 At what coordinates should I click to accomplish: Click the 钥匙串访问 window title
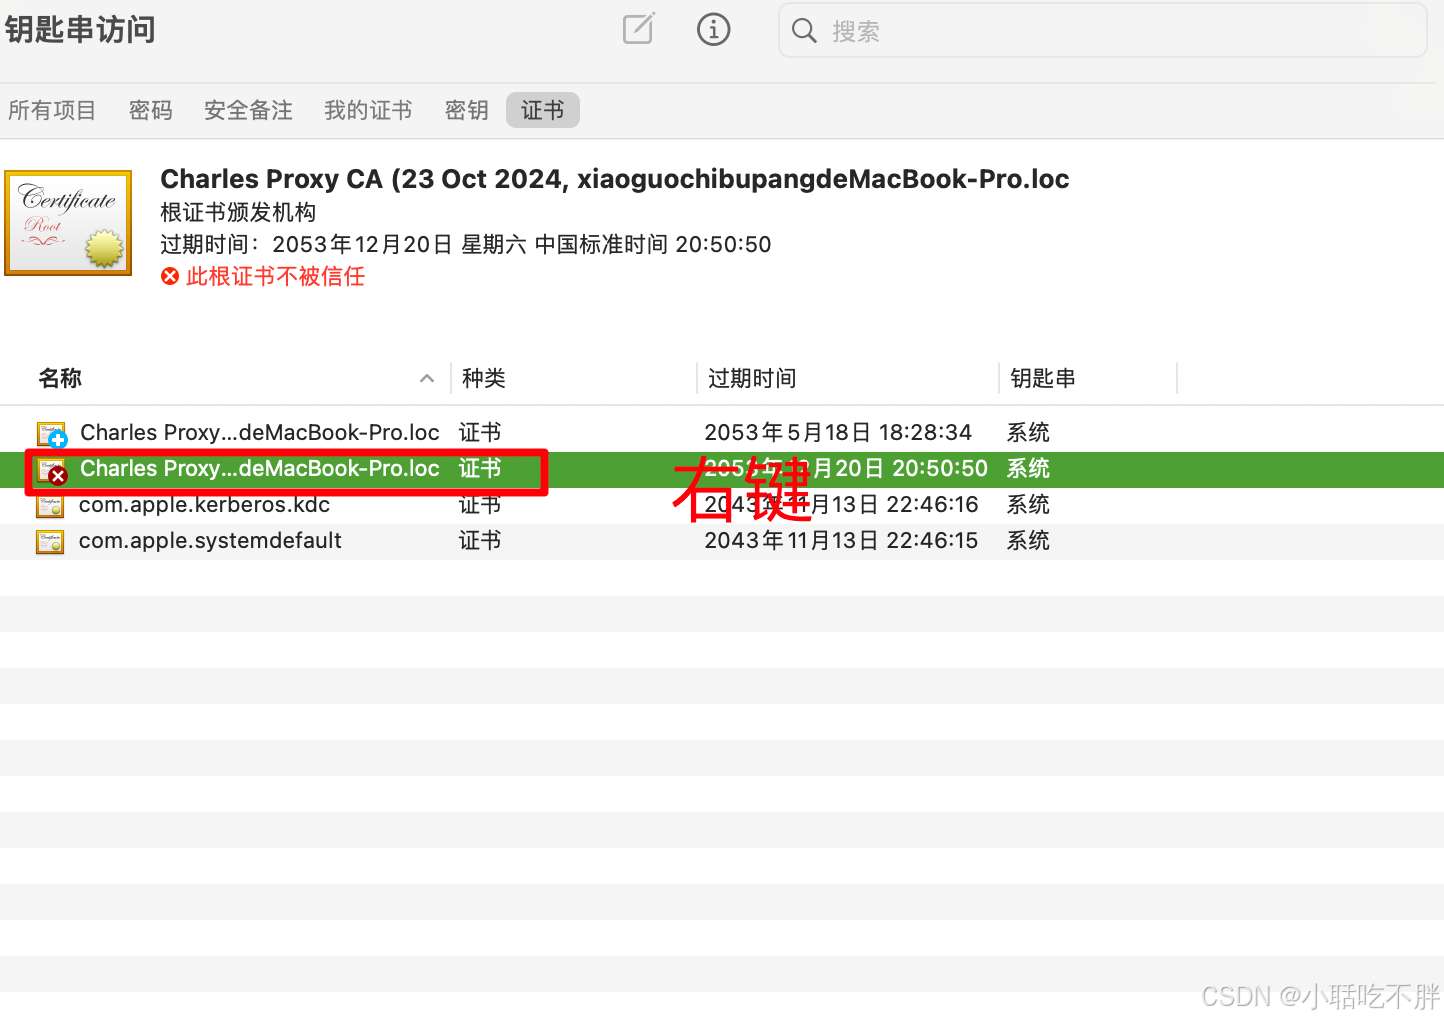80,29
